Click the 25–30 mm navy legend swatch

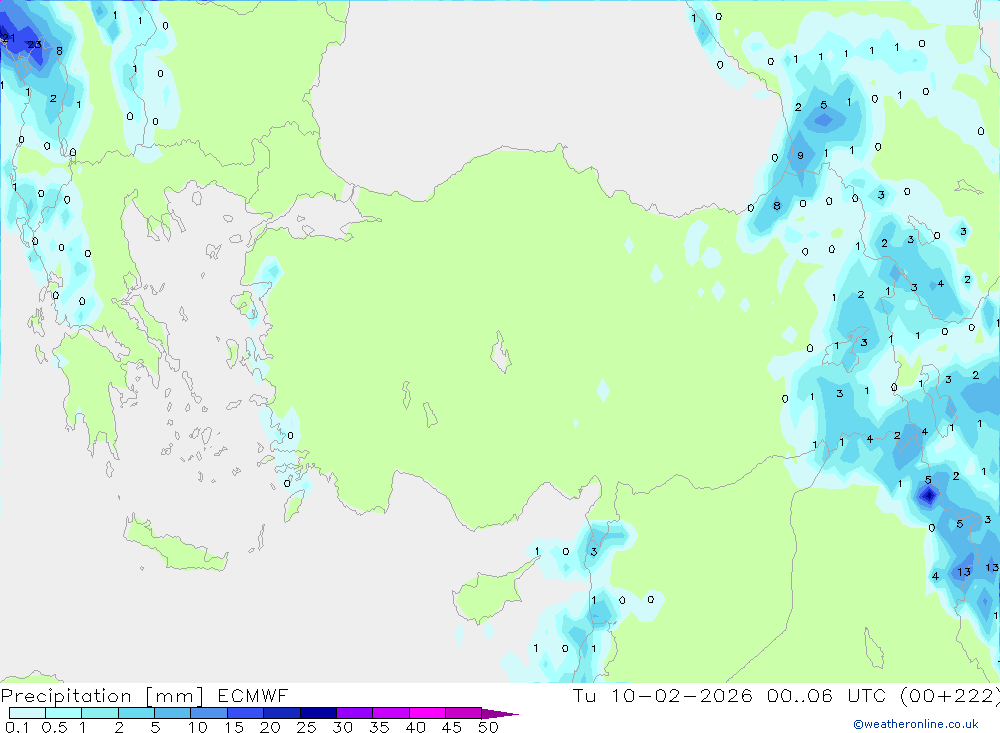[318, 713]
